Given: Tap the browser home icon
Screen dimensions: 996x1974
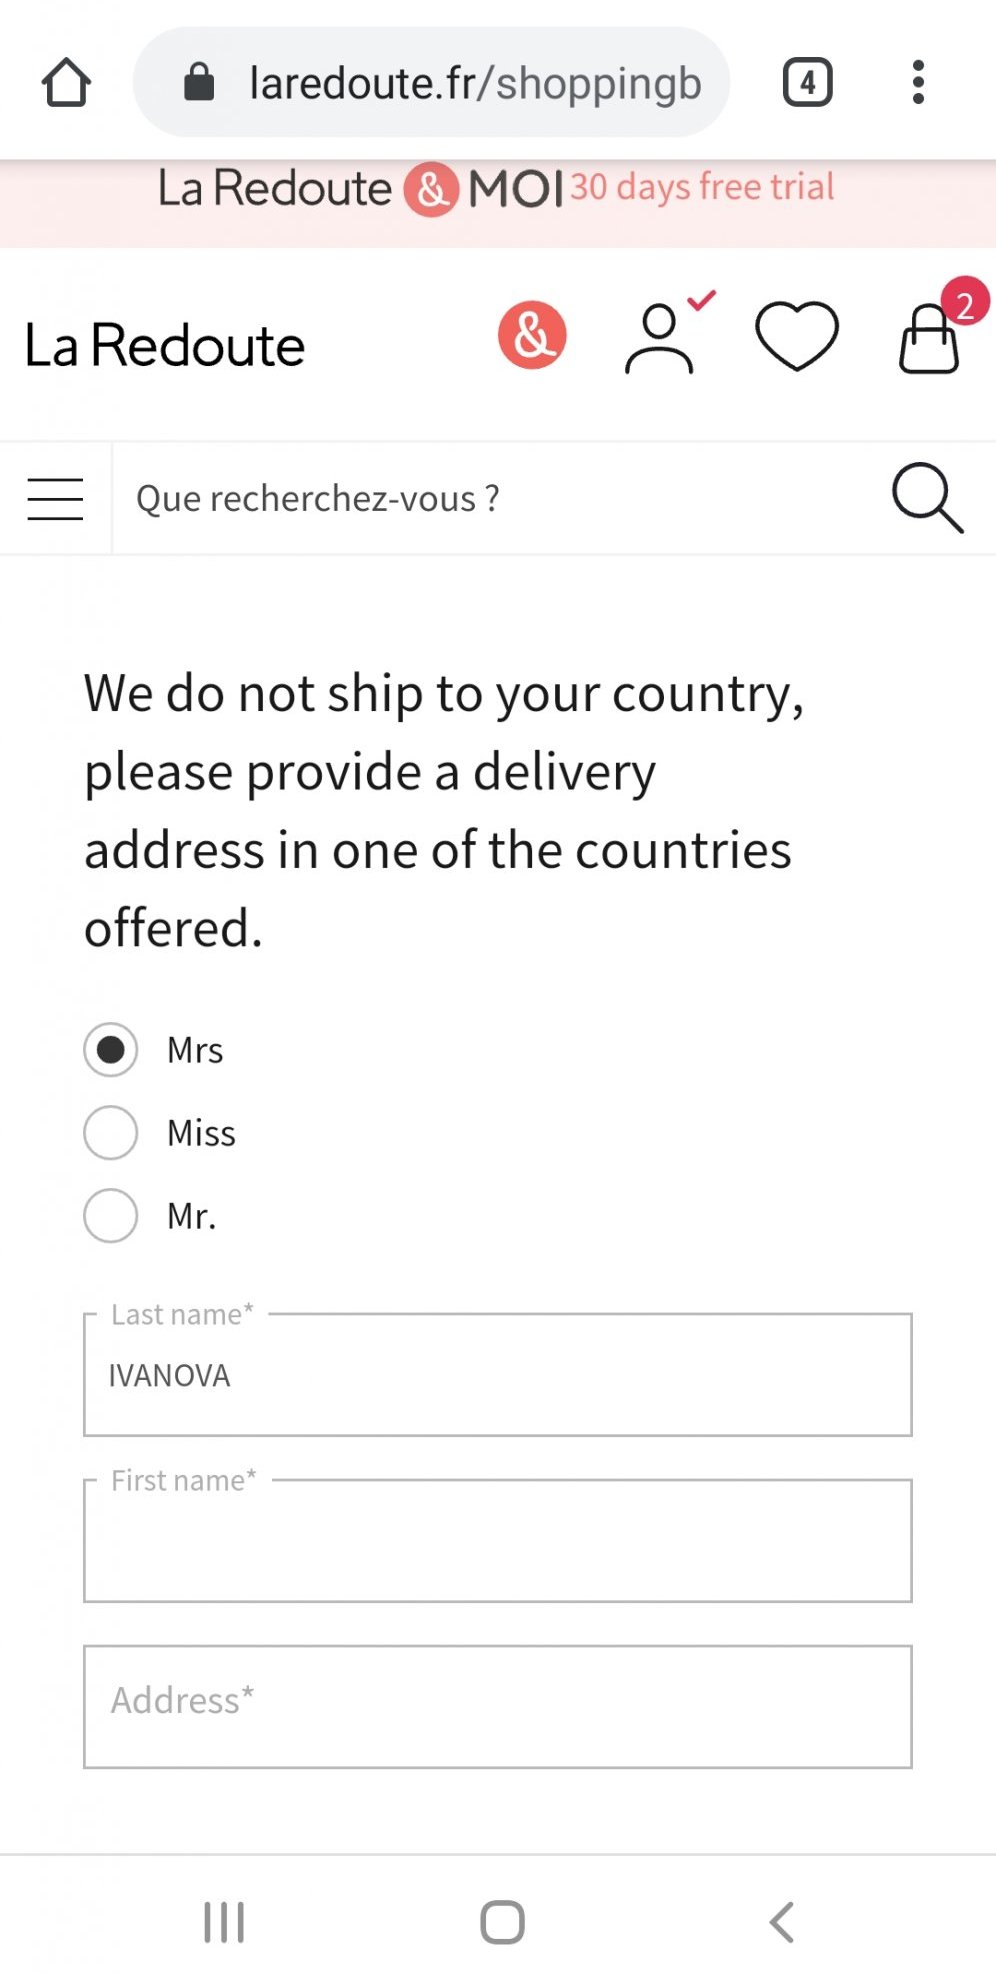Looking at the screenshot, I should (x=66, y=83).
